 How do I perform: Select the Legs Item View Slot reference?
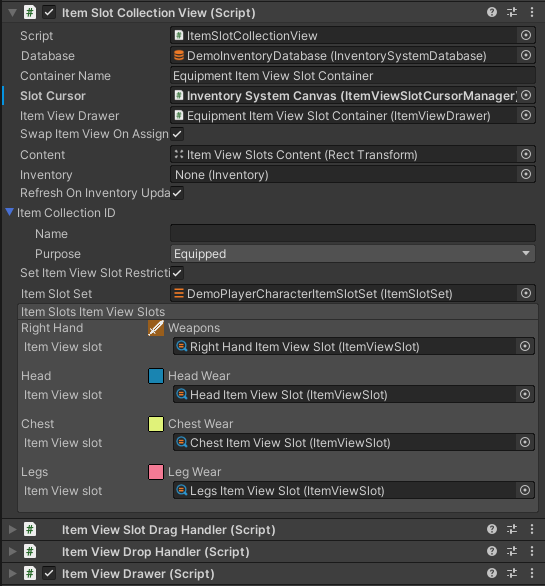point(346,491)
